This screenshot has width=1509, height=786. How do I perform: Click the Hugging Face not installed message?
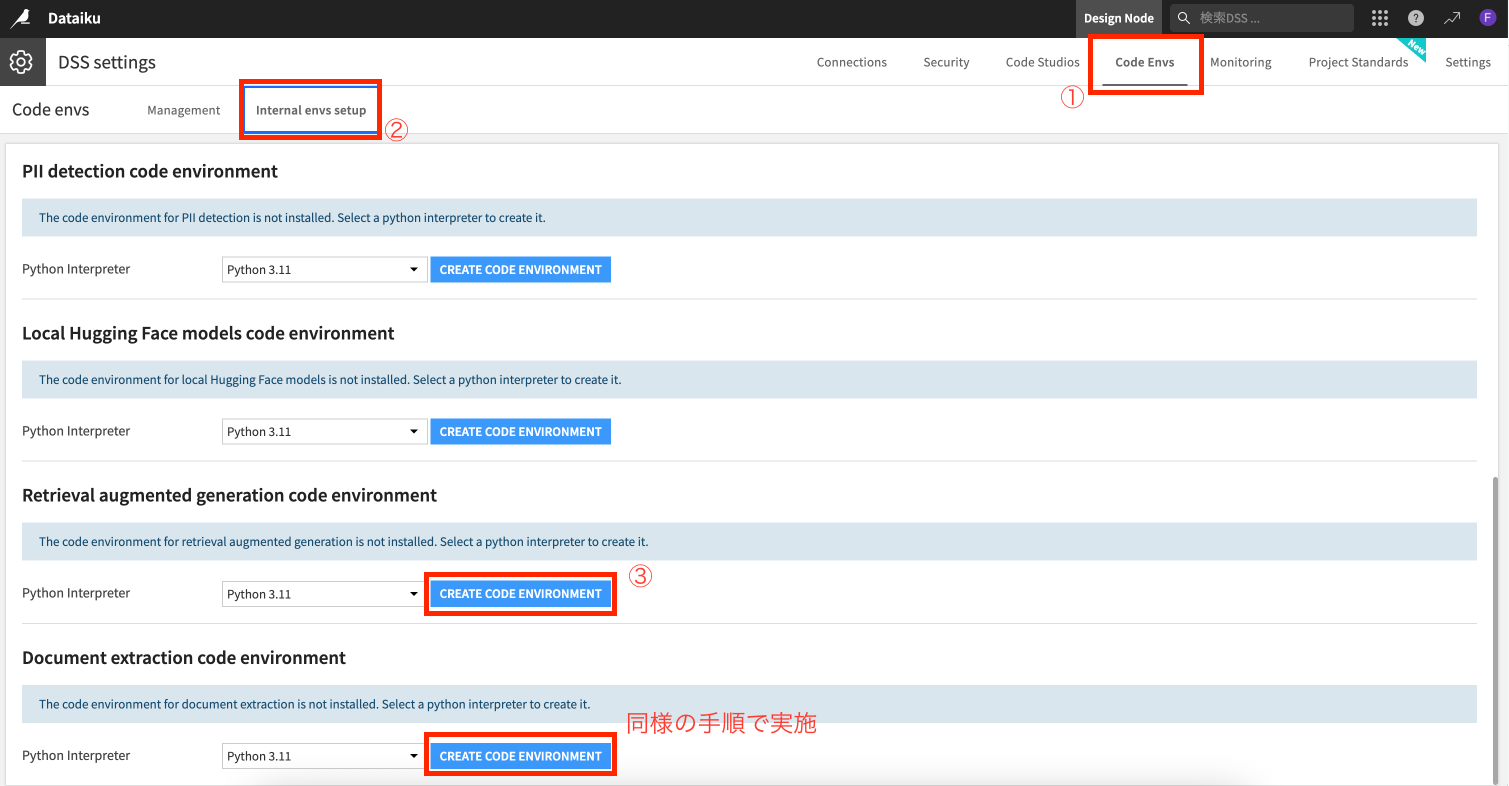pos(330,380)
